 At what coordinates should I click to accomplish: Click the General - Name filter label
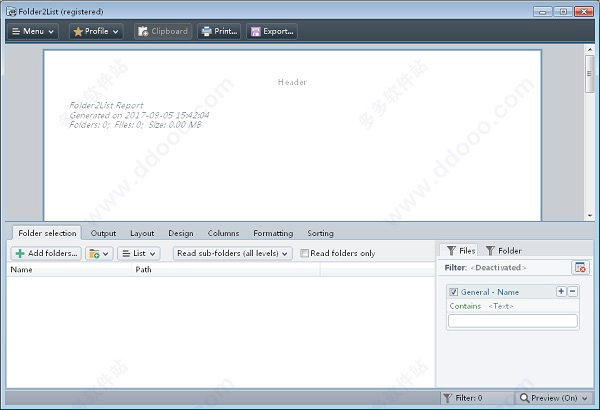[490, 292]
